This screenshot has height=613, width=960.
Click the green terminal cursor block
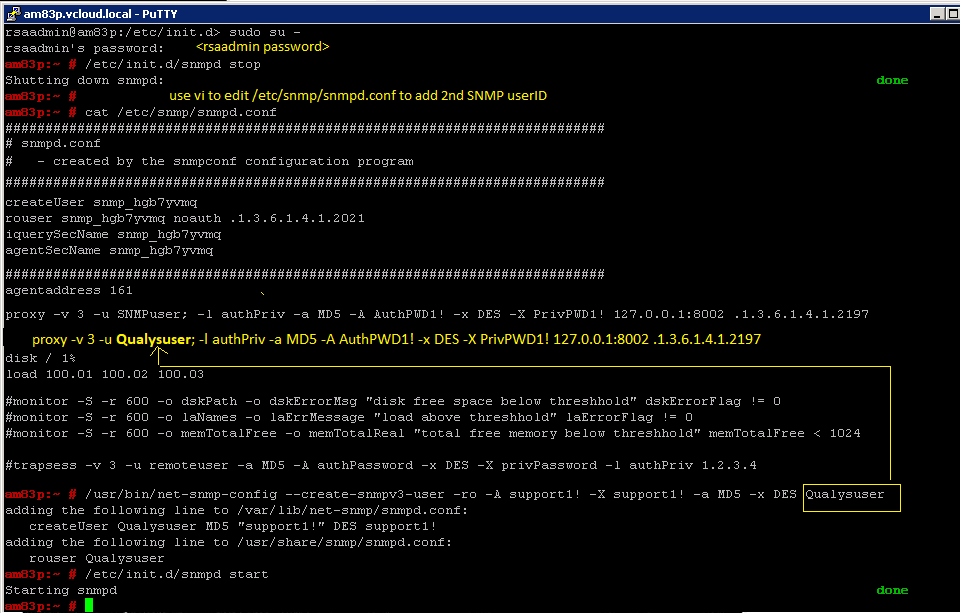tap(89, 606)
